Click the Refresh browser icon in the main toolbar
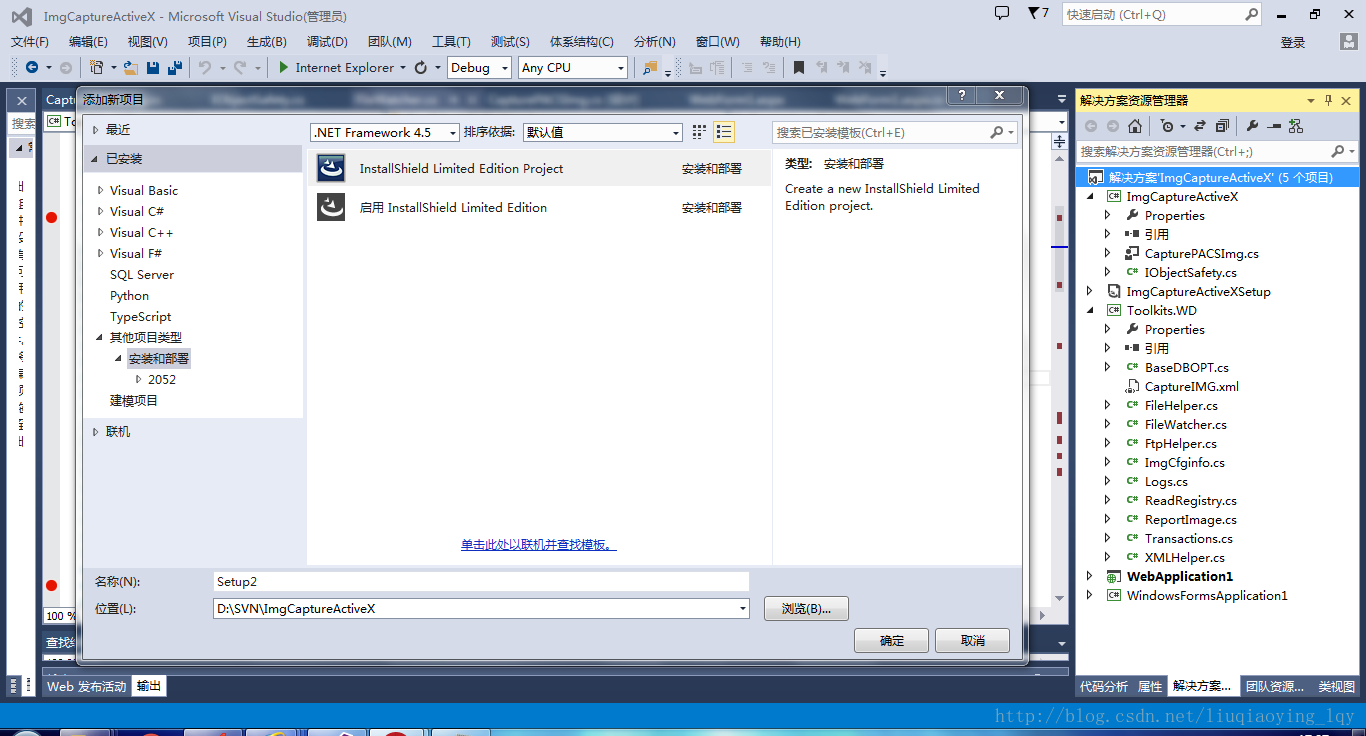The width and height of the screenshot is (1366, 736). tap(421, 67)
